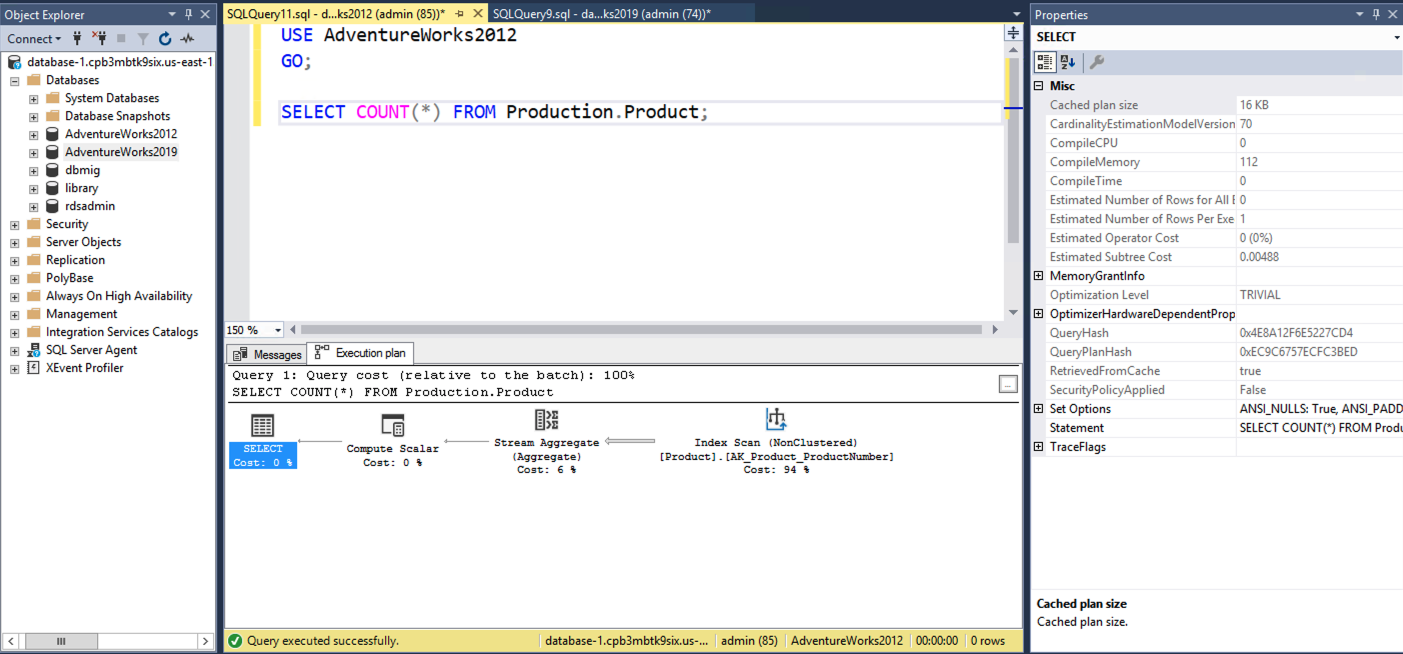Expand the Database Snapshots folder

(34, 116)
